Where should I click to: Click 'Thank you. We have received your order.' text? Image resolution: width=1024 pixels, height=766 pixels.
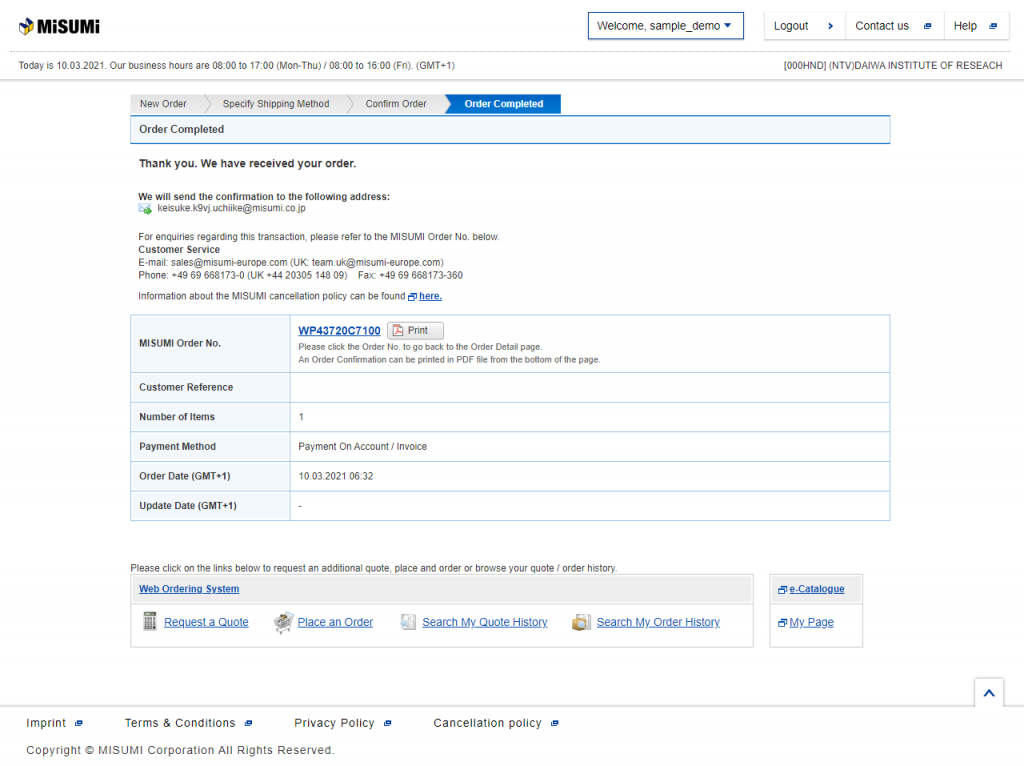(248, 163)
